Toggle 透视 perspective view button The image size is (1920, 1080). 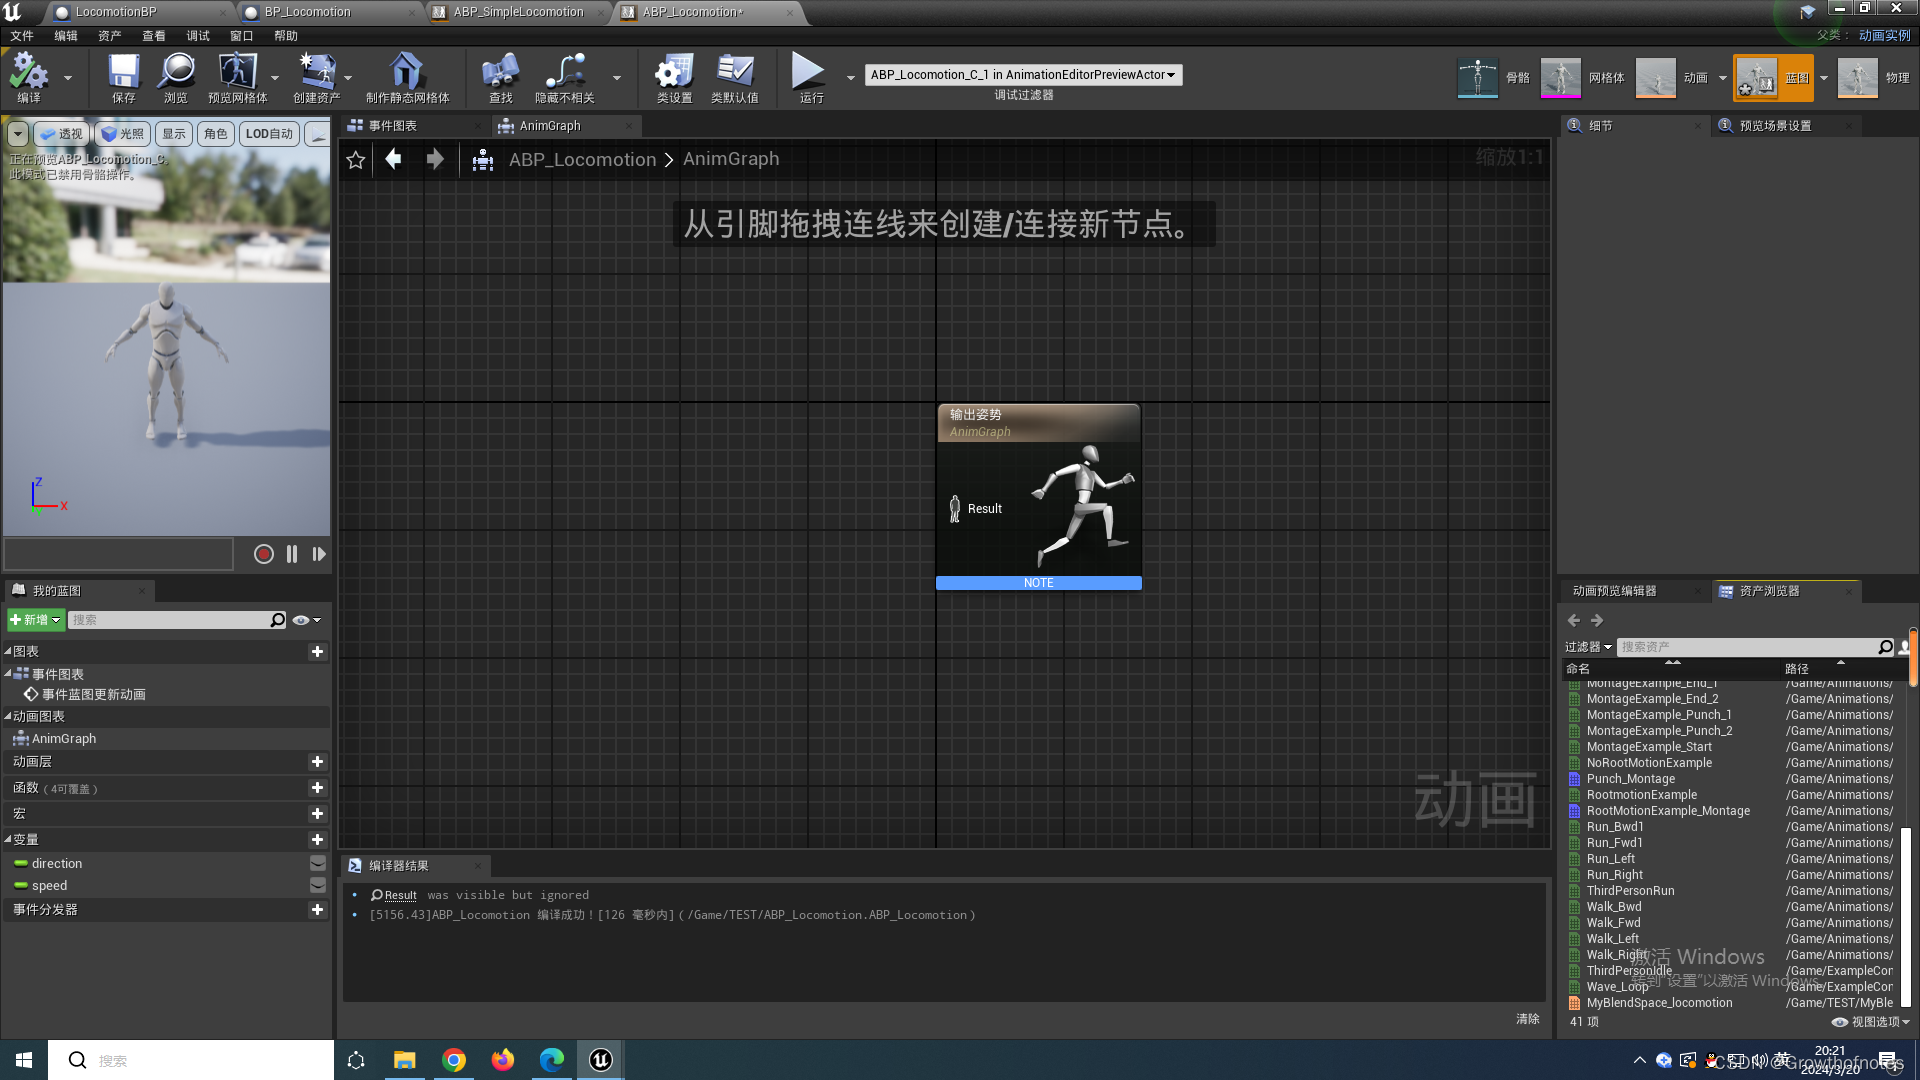61,134
